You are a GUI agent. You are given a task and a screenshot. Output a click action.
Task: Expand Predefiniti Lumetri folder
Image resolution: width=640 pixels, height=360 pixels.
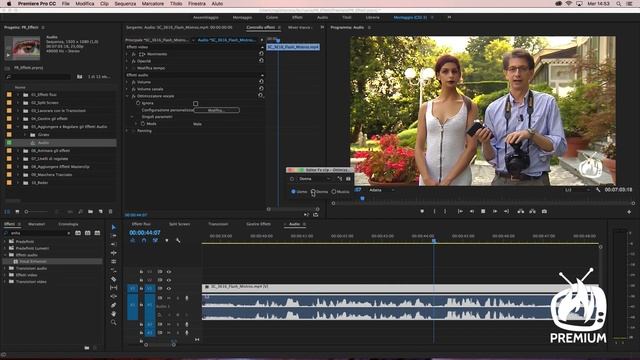point(5,248)
